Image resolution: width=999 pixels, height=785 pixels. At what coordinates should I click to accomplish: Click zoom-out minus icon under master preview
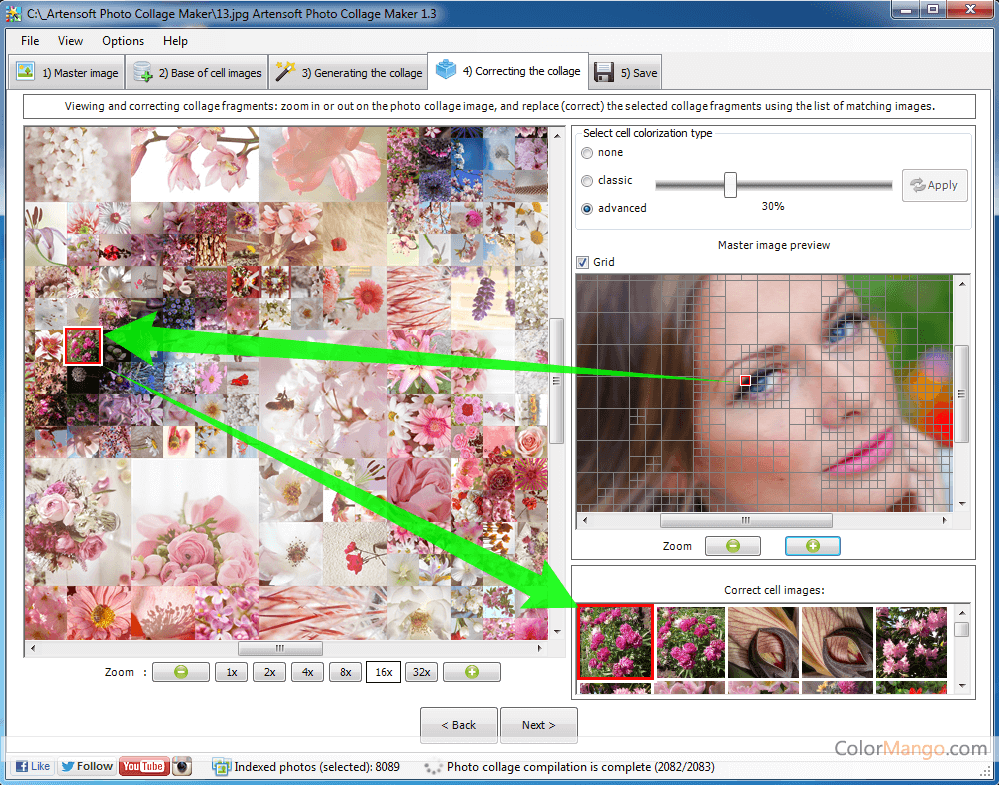coord(732,546)
